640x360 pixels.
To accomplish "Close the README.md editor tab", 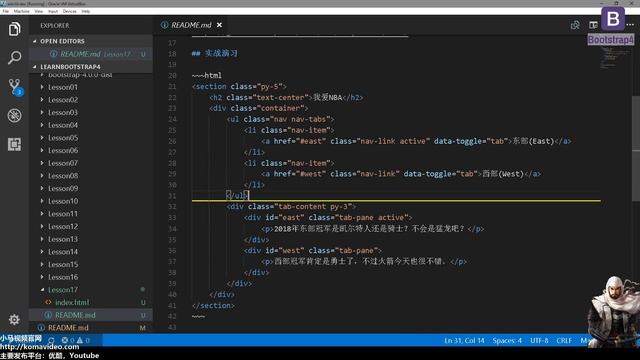I will 219,25.
